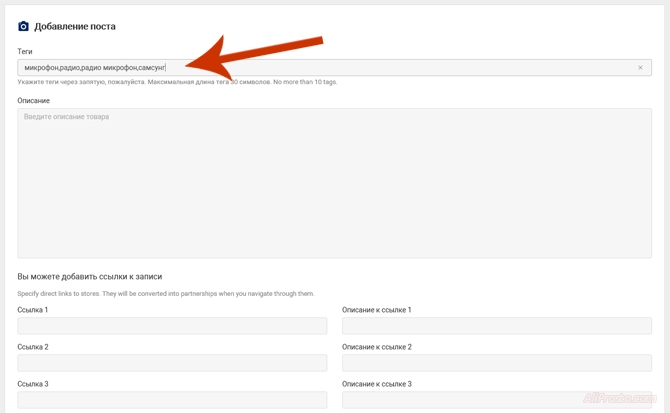Select the Ссылка 2 input box
The image size is (670, 413).
pyautogui.click(x=172, y=363)
